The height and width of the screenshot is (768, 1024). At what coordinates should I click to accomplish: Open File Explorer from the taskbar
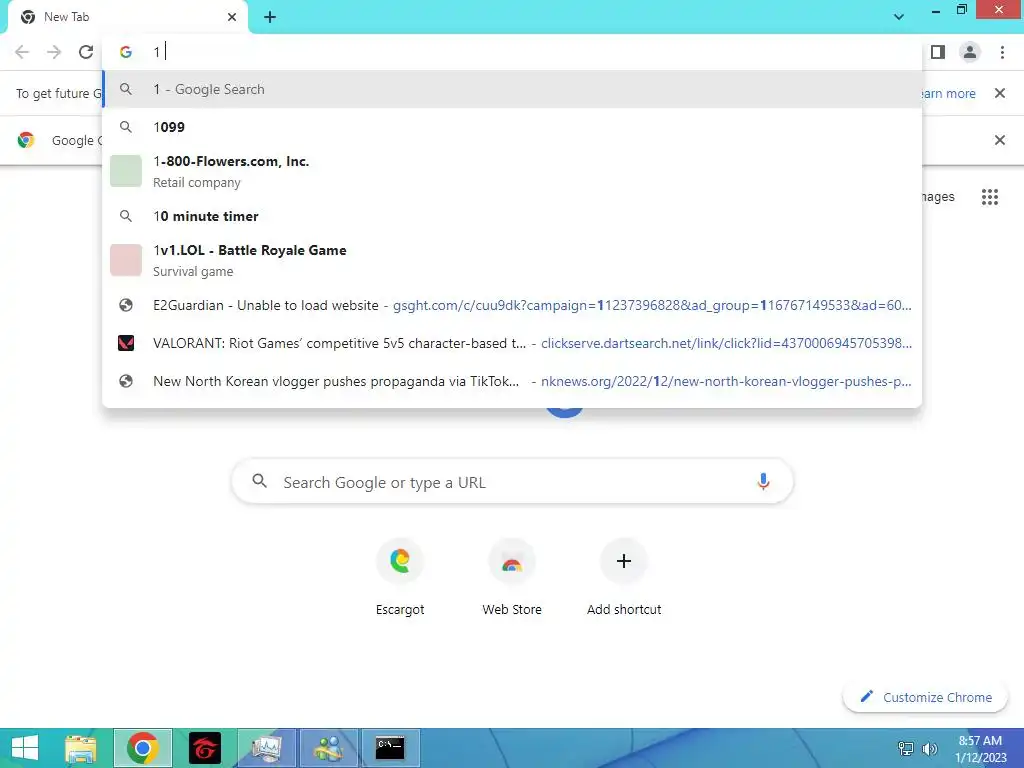pyautogui.click(x=80, y=748)
